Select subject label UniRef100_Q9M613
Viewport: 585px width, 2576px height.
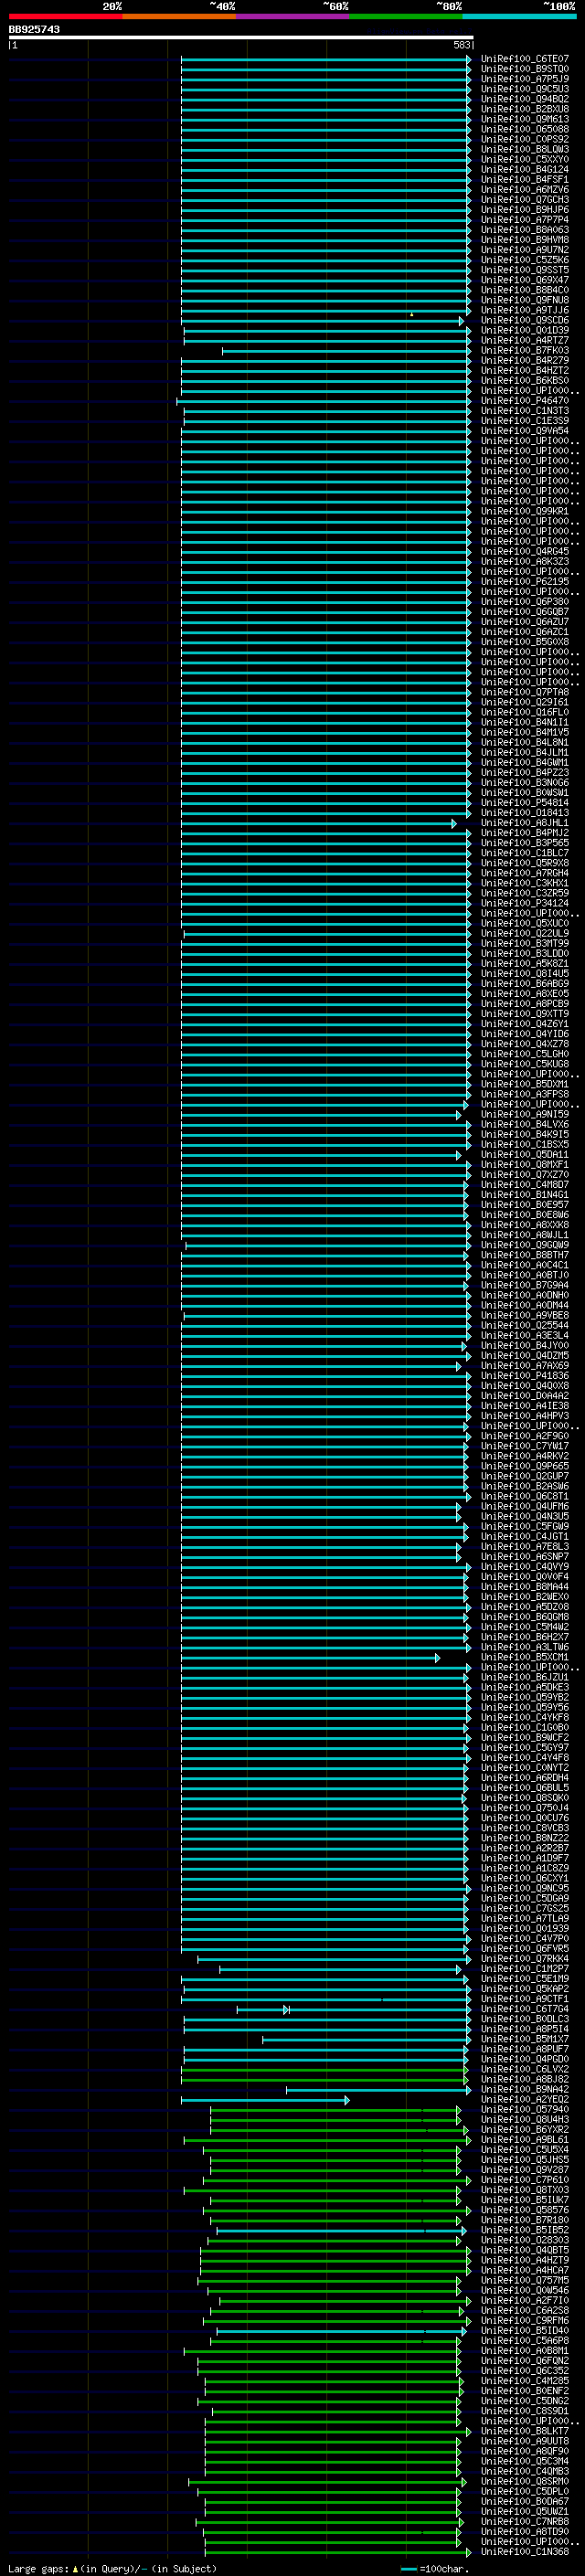pos(525,119)
